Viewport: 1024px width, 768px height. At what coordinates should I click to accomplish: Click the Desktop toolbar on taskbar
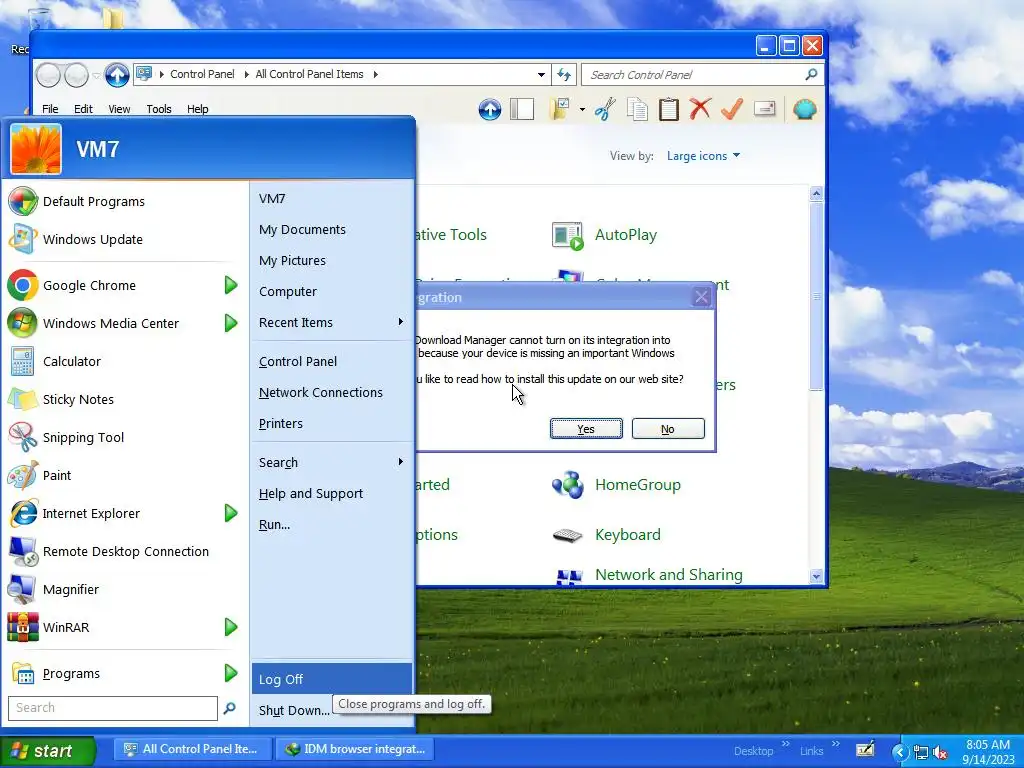(x=753, y=751)
